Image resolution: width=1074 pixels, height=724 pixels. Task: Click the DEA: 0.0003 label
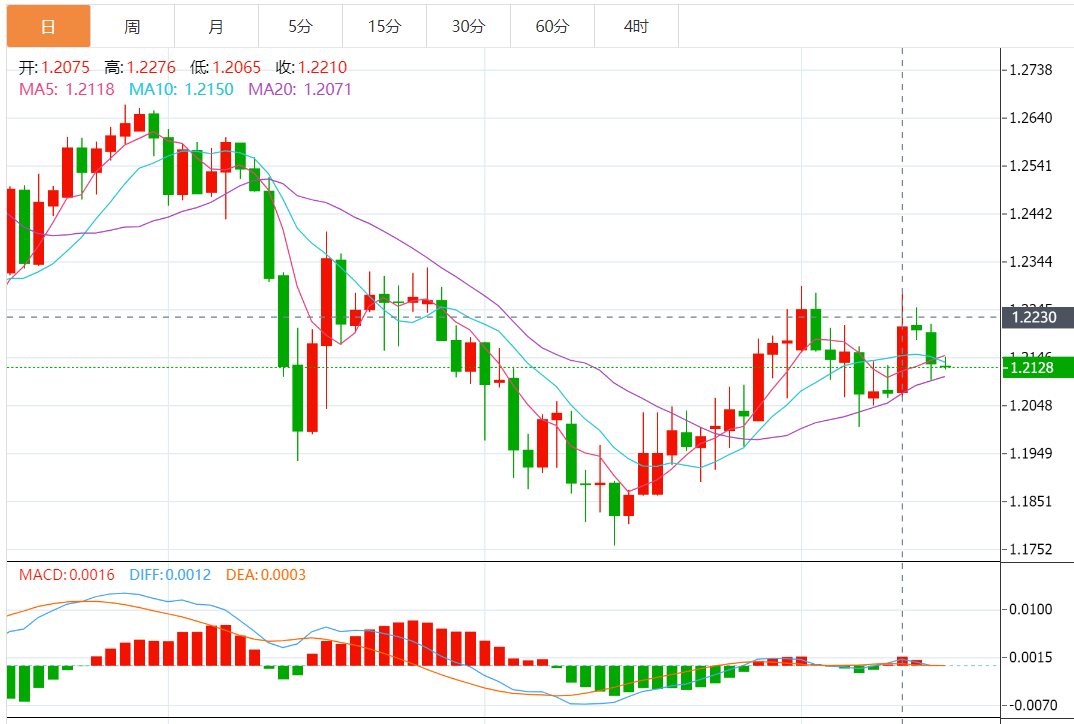point(266,575)
